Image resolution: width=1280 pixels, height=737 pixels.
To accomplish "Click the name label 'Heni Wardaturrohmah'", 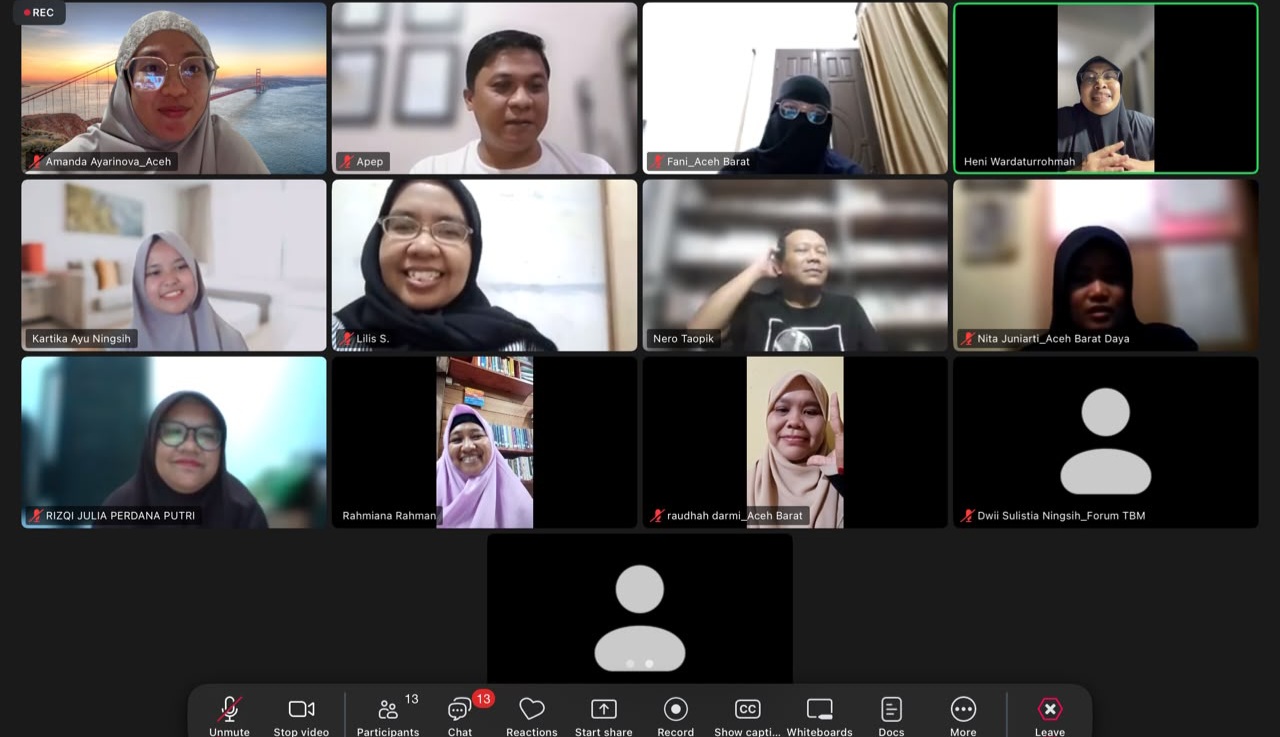I will (1019, 161).
